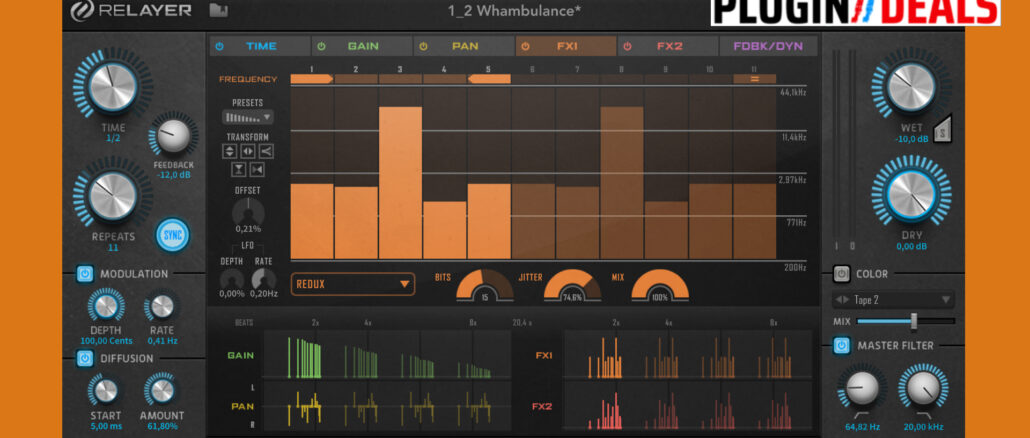1030x438 pixels.
Task: Click the GAIN overview graph
Action: click(x=388, y=355)
